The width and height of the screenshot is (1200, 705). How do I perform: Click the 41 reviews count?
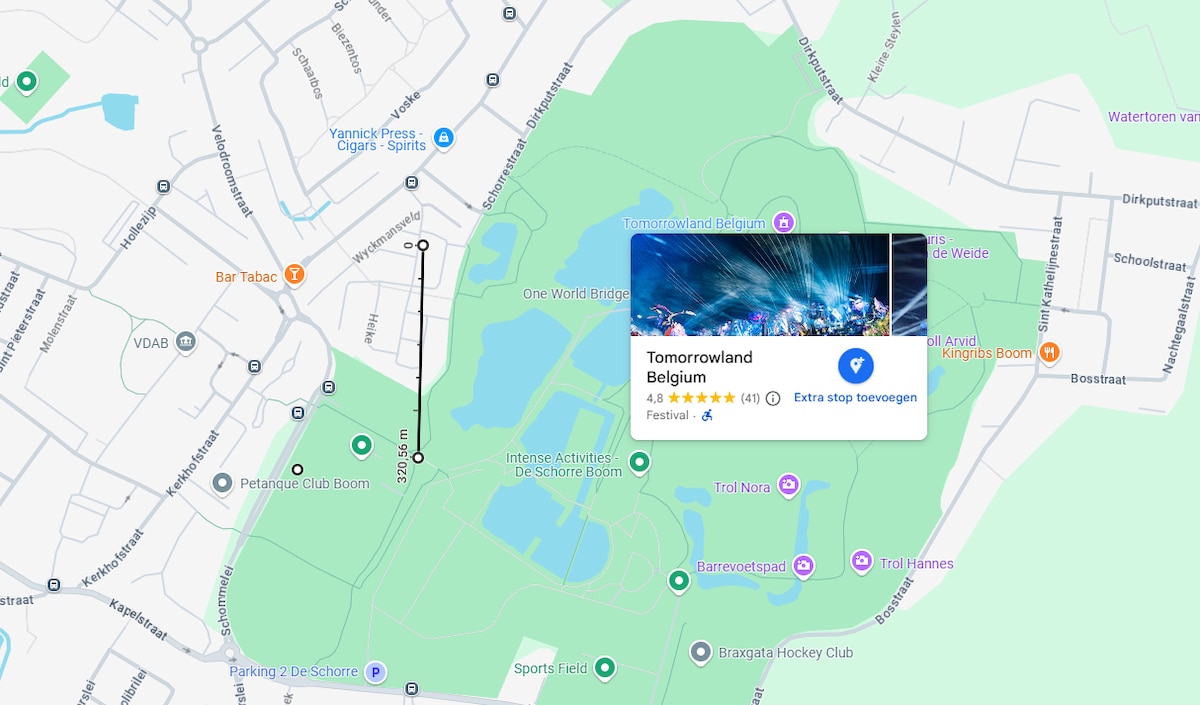click(x=750, y=398)
